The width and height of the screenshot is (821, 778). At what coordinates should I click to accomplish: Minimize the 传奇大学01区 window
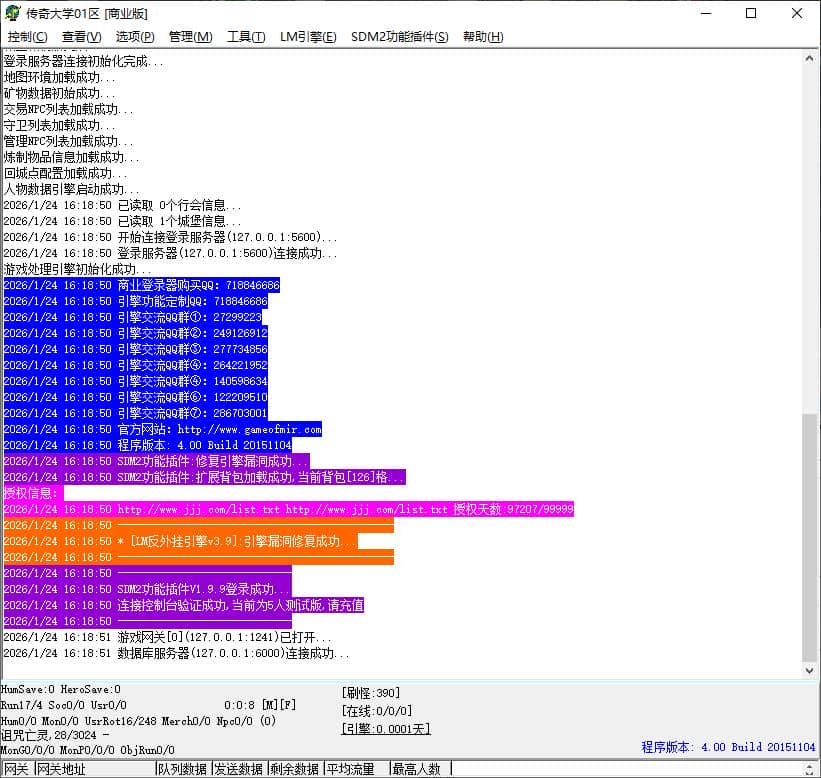tap(706, 13)
